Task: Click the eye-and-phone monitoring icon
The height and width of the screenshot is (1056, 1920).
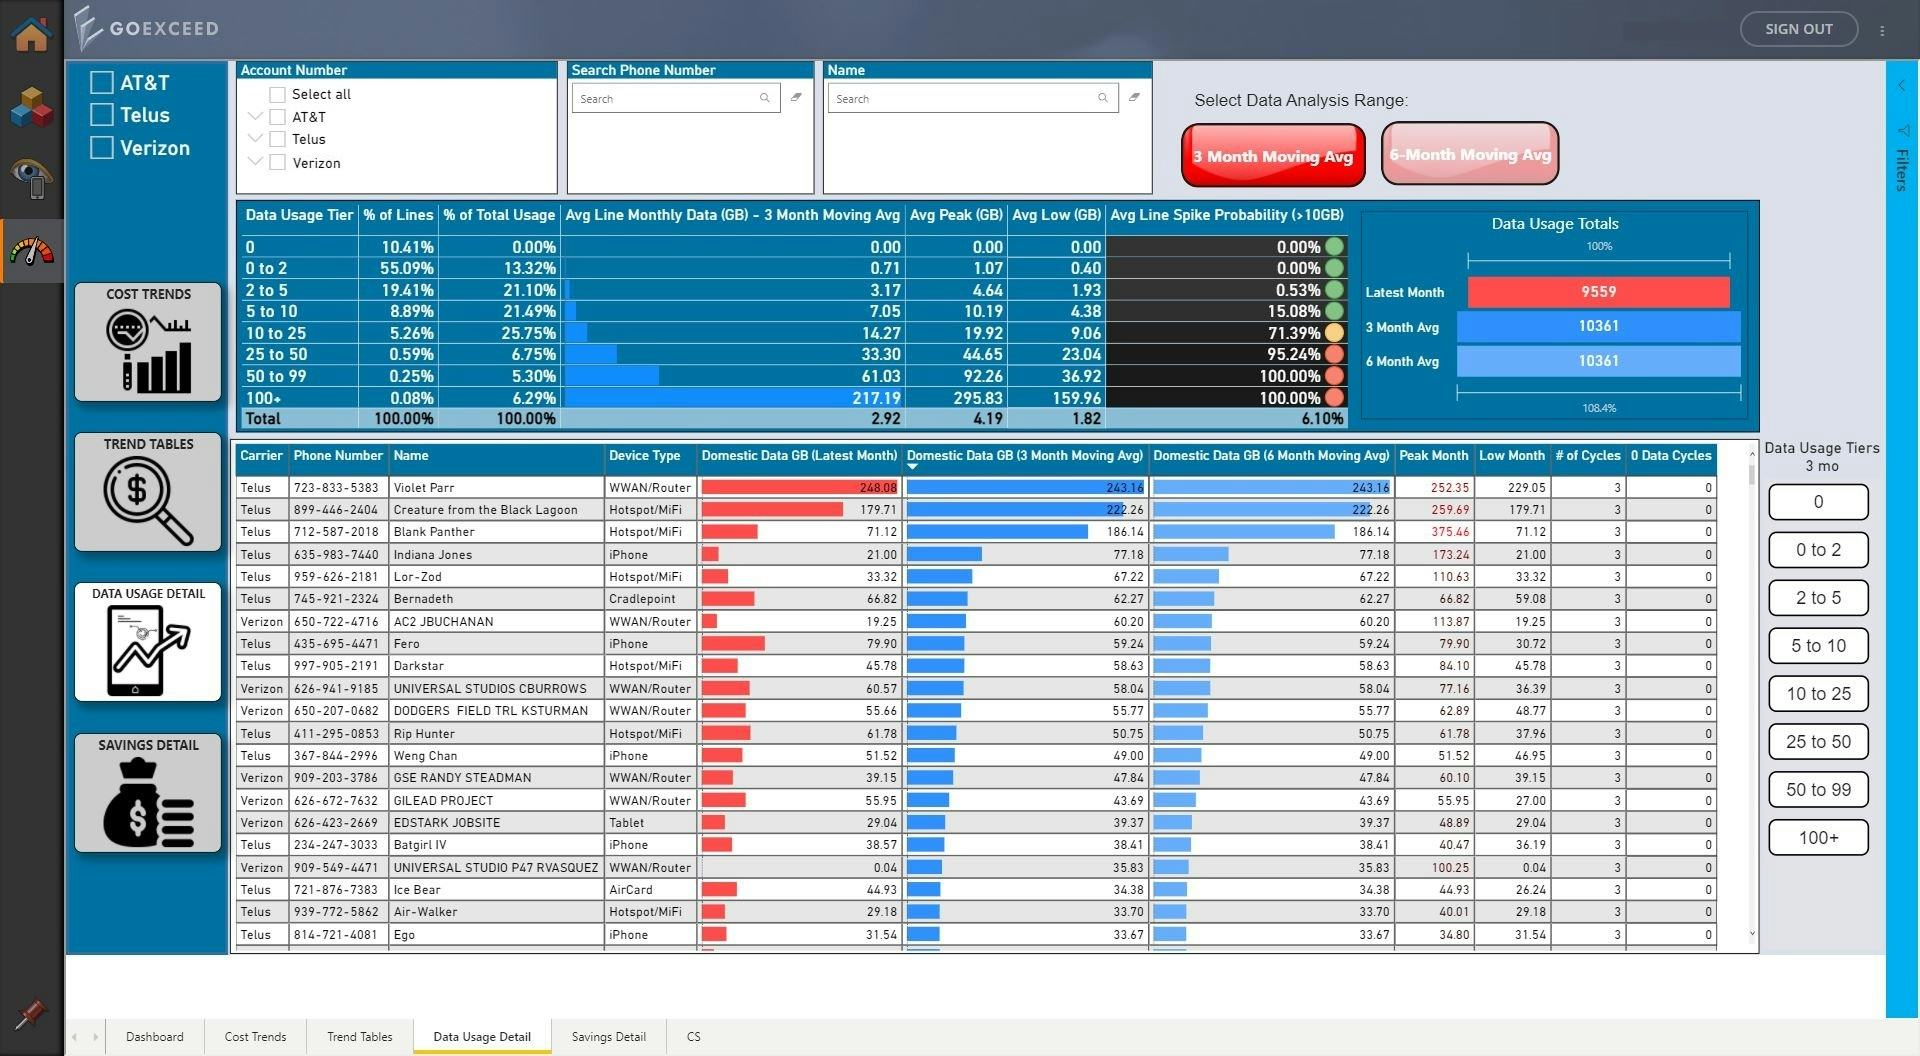Action: pos(31,178)
